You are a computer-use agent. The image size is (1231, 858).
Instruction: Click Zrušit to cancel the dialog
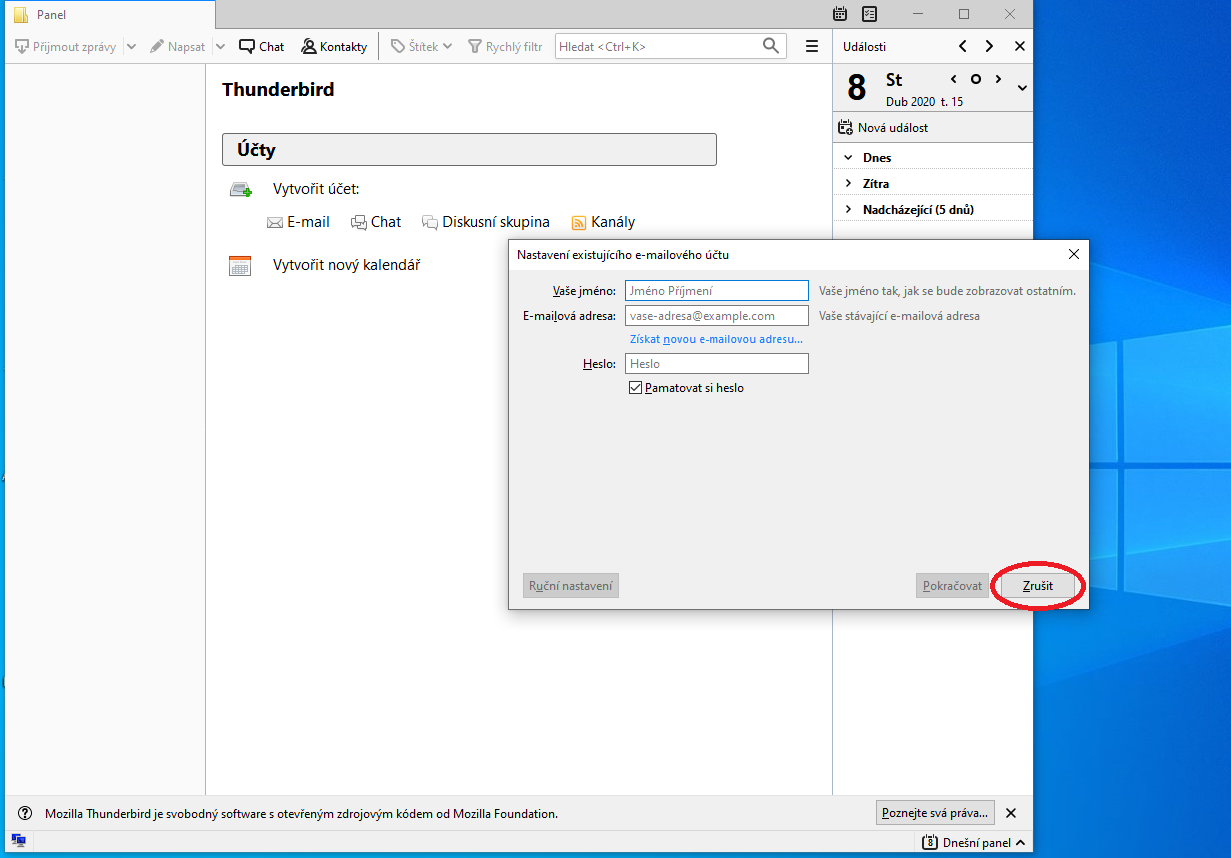coord(1038,586)
